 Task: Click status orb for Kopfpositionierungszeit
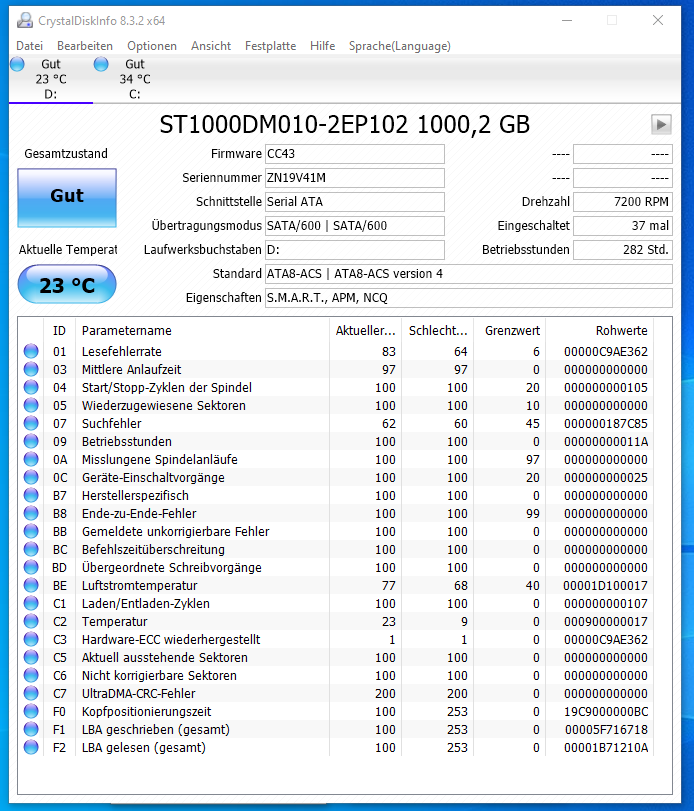point(31,711)
